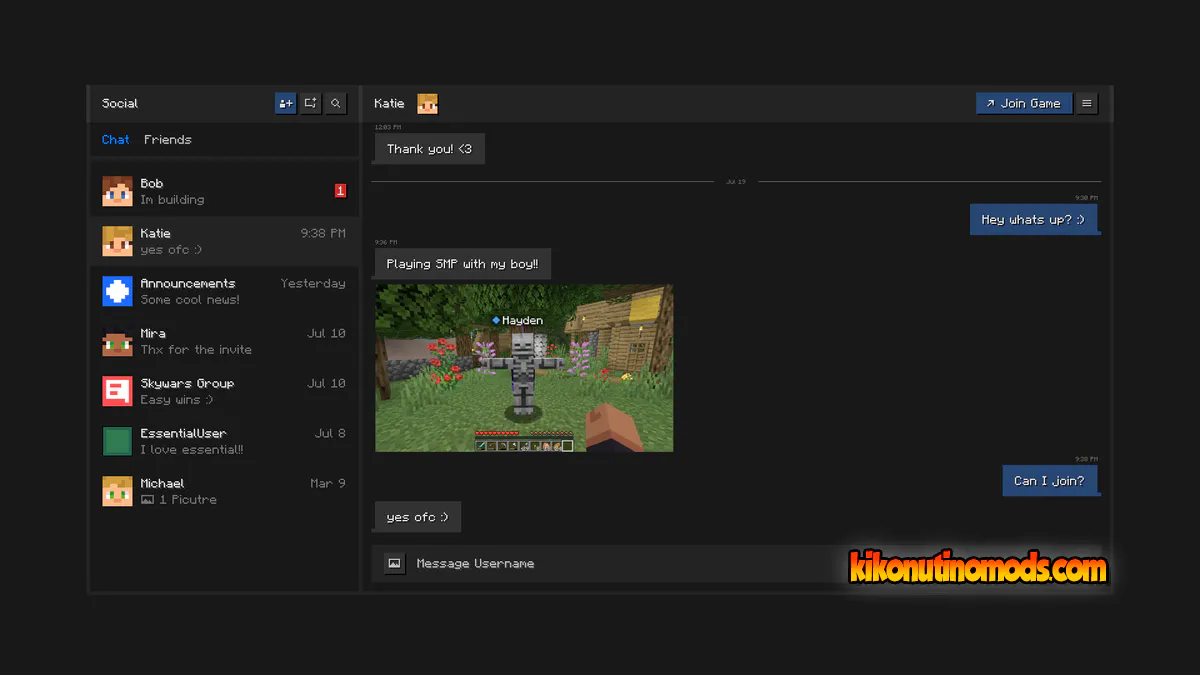The height and width of the screenshot is (675, 1200).
Task: Open Bob's chat 'Im building'
Action: 224,191
